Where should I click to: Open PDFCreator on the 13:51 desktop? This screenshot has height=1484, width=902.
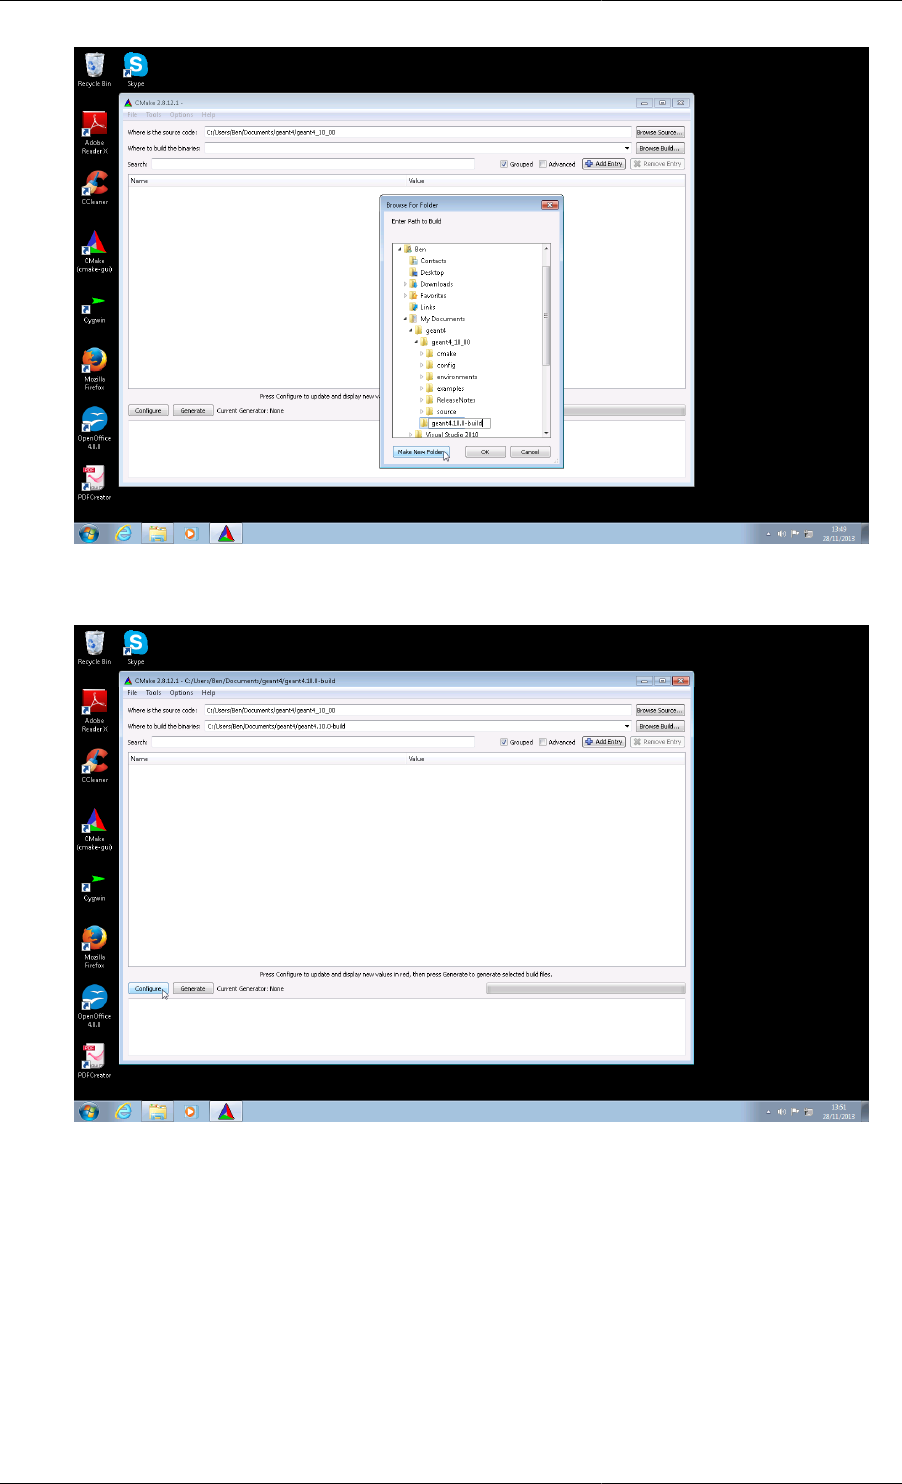click(94, 1061)
